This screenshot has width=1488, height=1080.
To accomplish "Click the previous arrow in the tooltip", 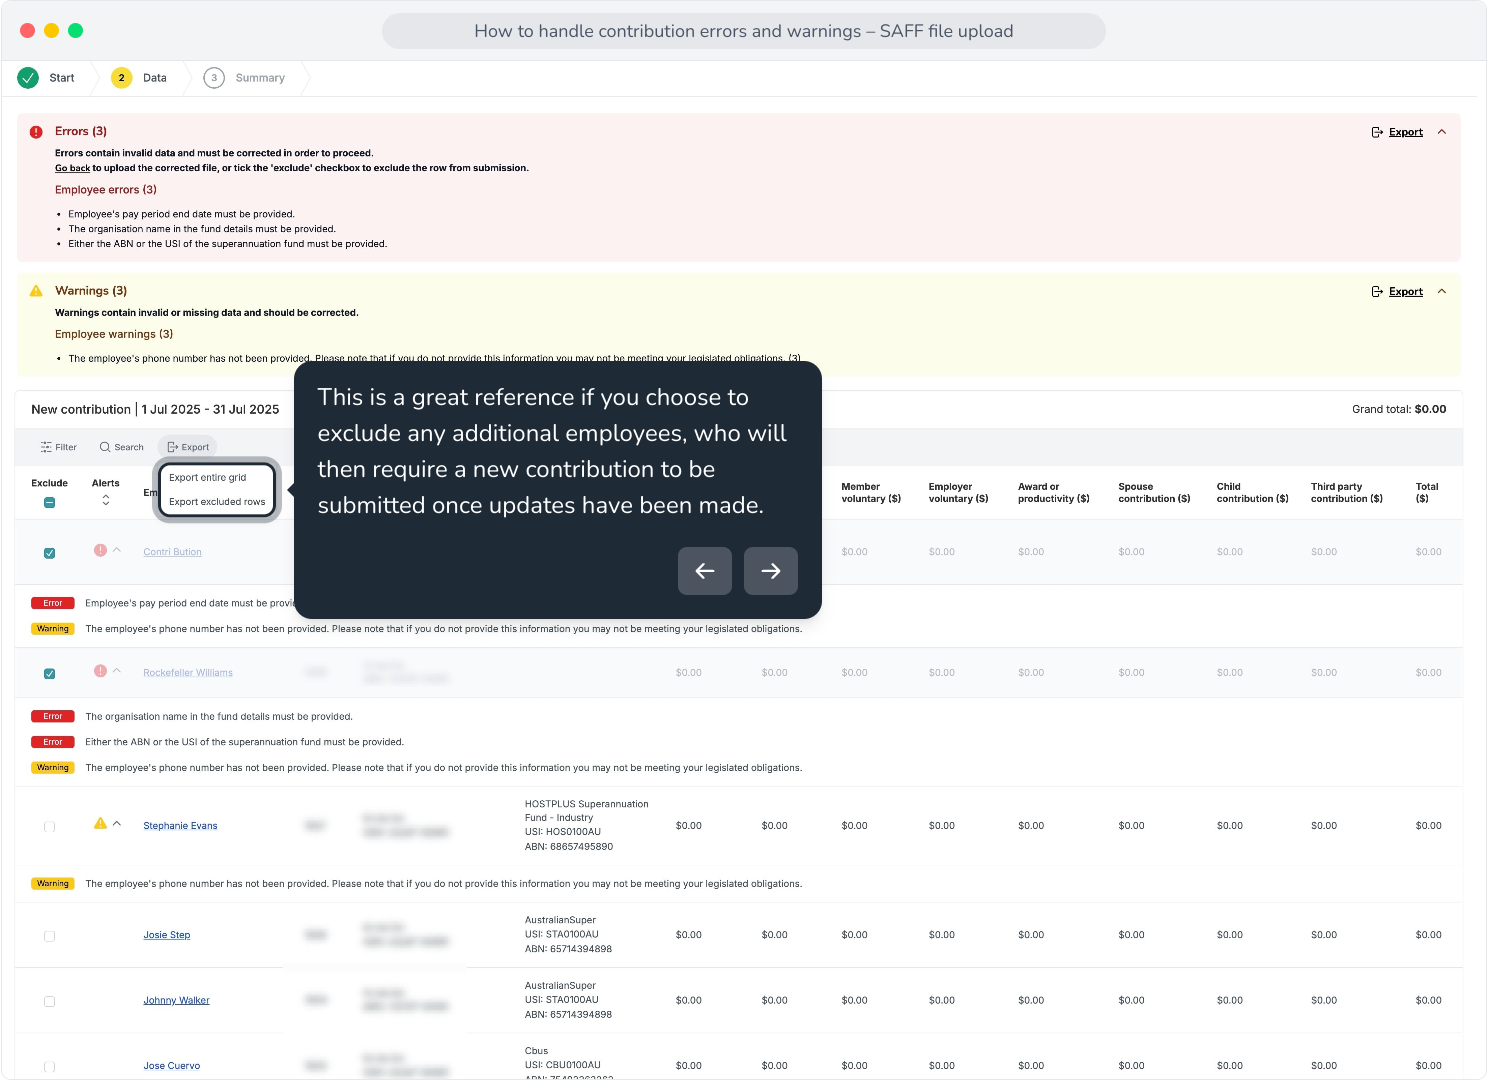I will tap(705, 571).
